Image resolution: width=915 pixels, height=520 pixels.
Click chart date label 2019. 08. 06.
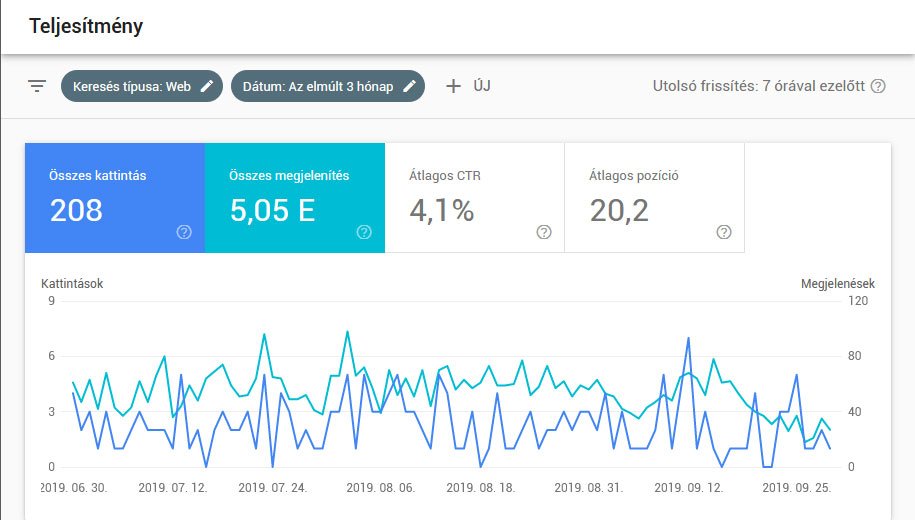tap(380, 488)
